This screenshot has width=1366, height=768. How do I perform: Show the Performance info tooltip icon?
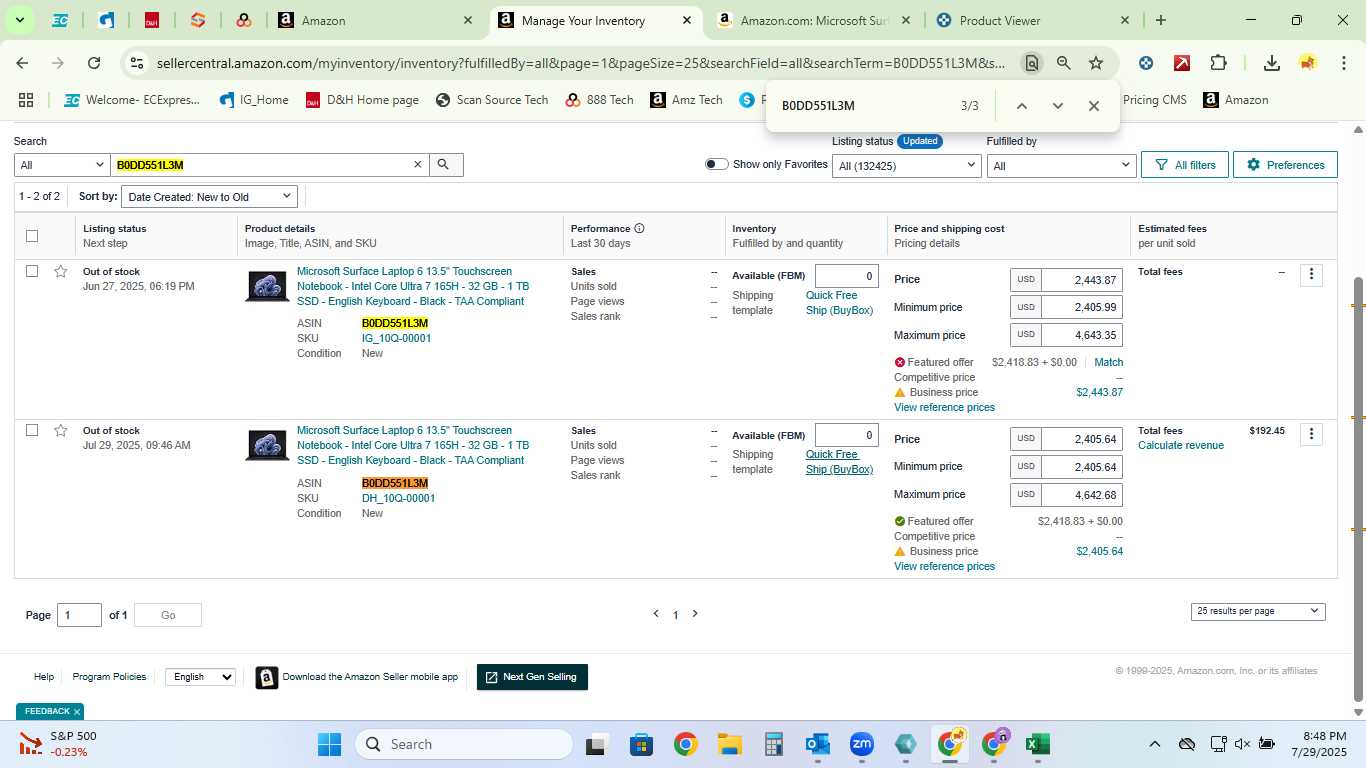[x=639, y=228]
